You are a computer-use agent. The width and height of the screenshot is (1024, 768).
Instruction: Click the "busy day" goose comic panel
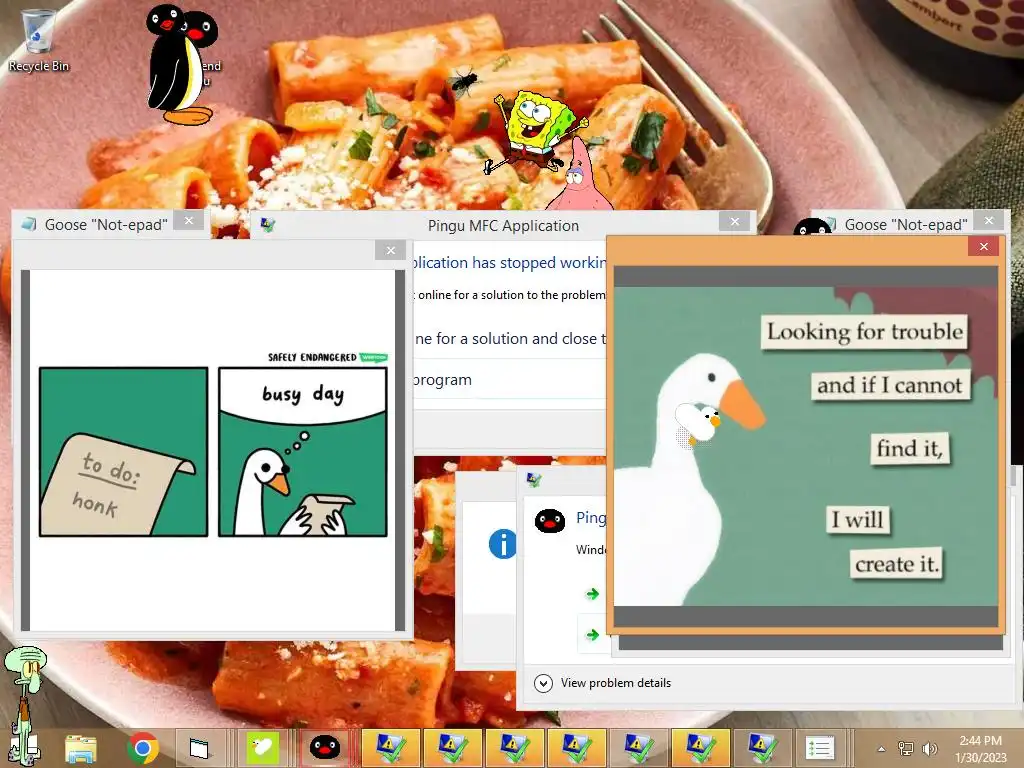tap(303, 452)
